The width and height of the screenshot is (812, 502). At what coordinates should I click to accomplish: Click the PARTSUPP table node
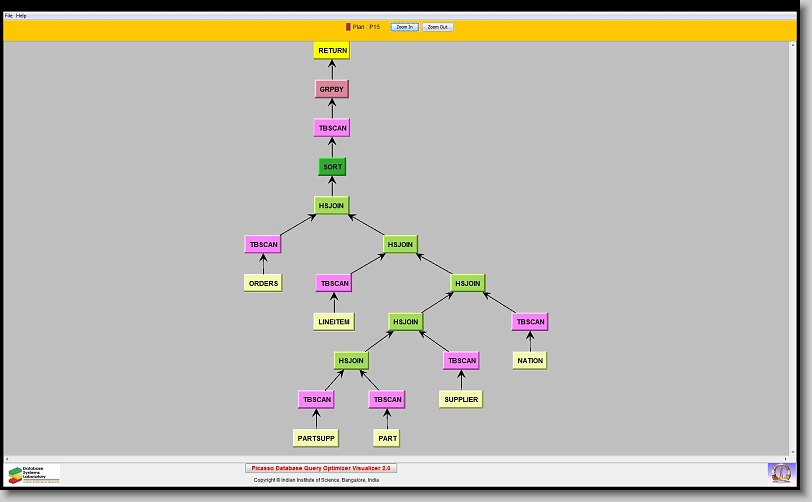[x=316, y=438]
